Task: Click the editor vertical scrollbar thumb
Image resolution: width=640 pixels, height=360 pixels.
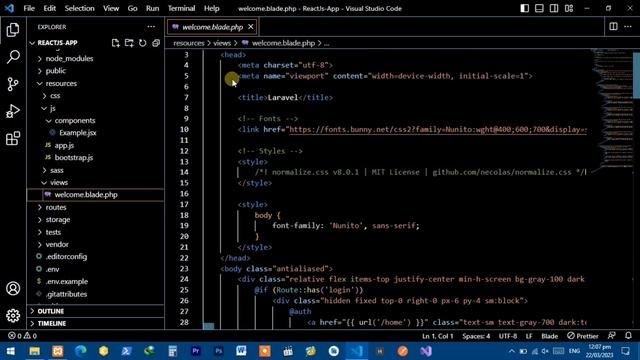Action: coord(636,75)
